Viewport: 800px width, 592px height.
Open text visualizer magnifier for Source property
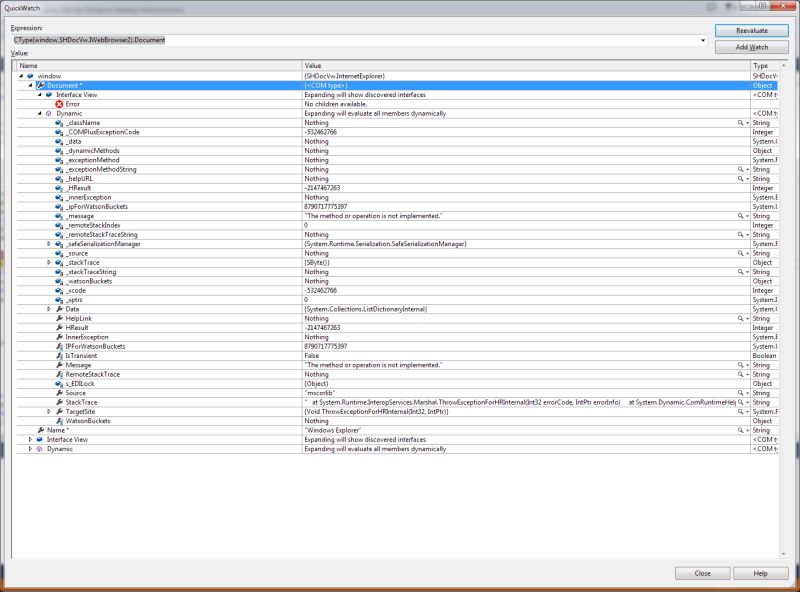coord(740,393)
